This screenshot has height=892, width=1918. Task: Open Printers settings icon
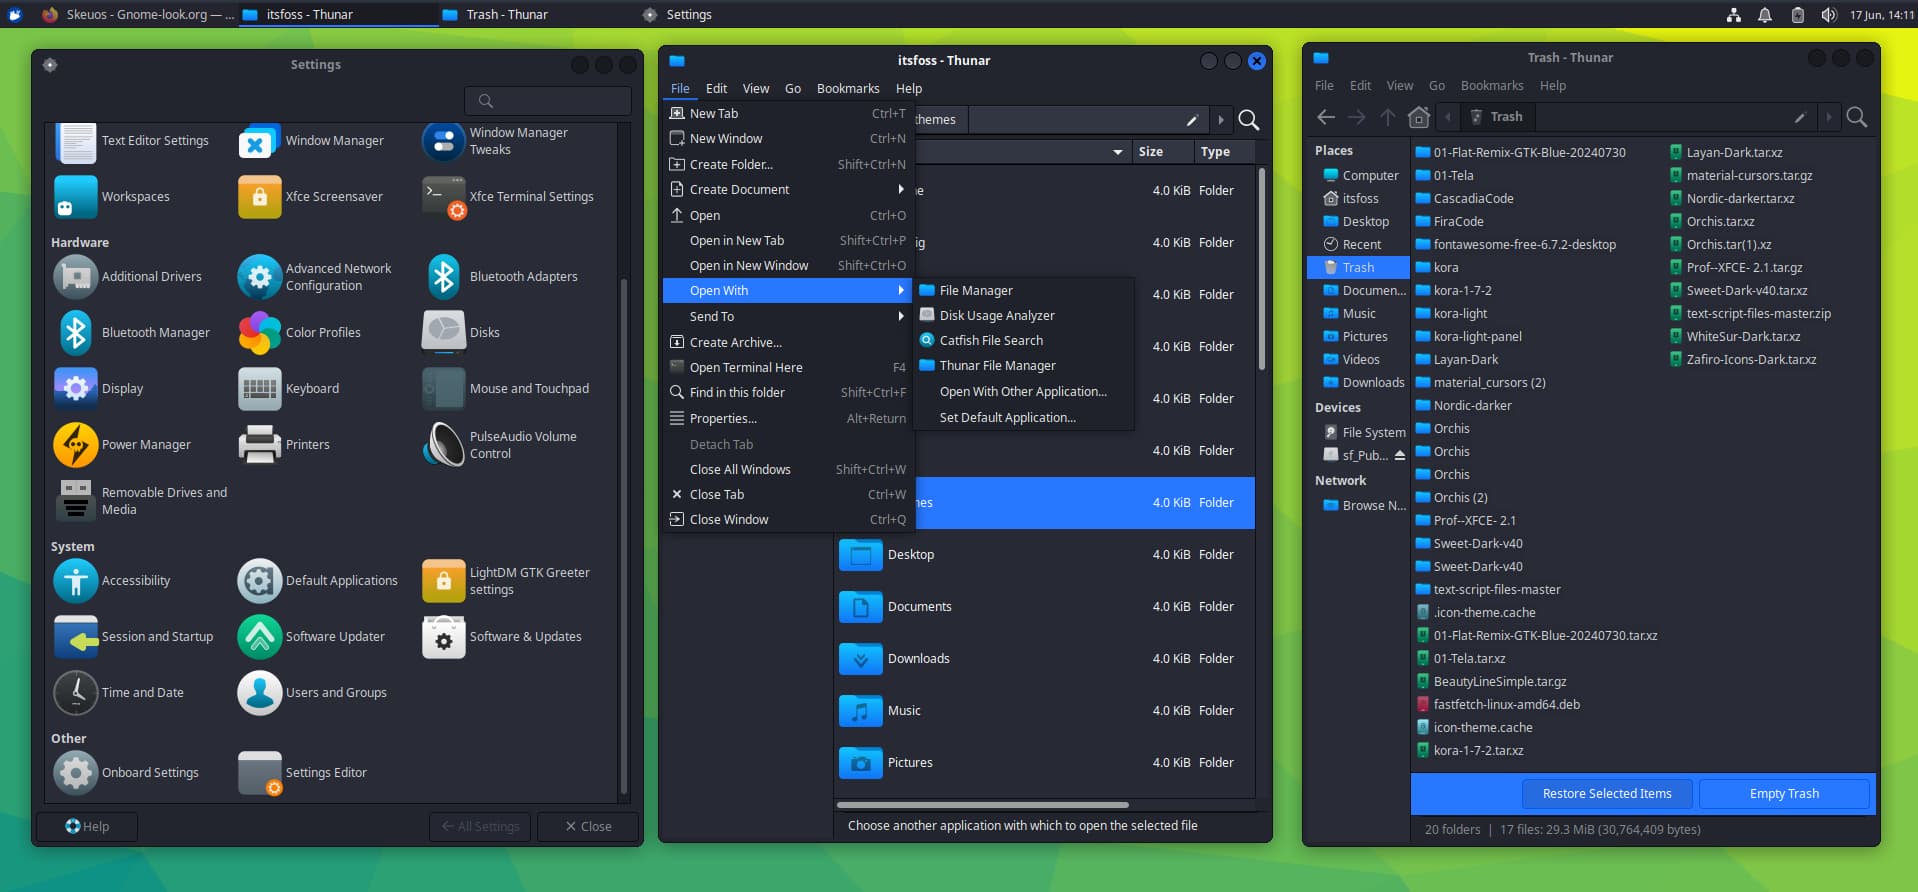click(x=259, y=445)
